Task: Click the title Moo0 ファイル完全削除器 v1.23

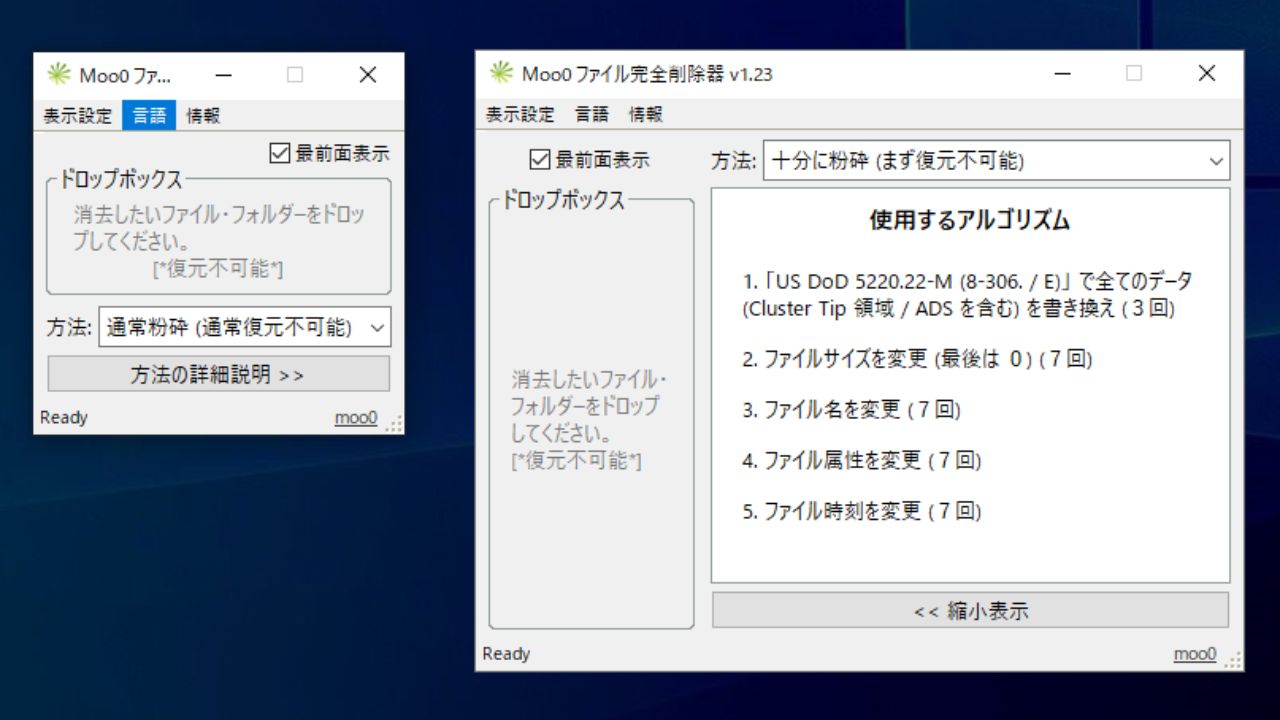Action: 647,74
